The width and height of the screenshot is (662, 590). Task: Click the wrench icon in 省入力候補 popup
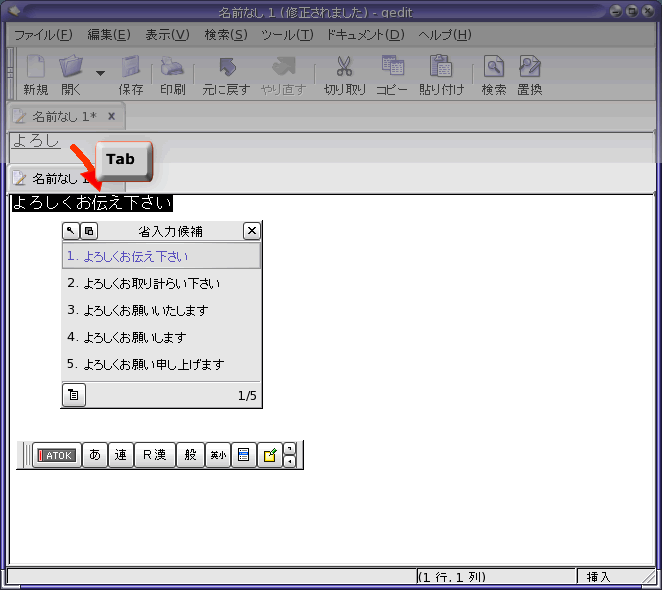pos(71,231)
